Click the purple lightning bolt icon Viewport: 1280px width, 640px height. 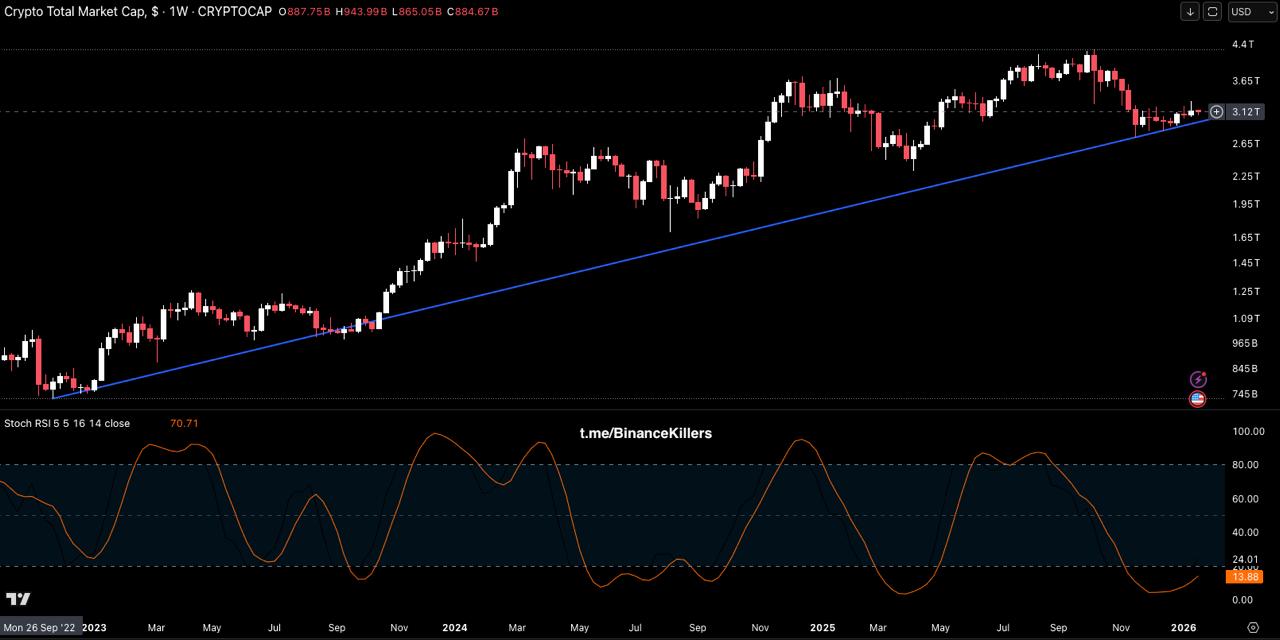tap(1198, 379)
